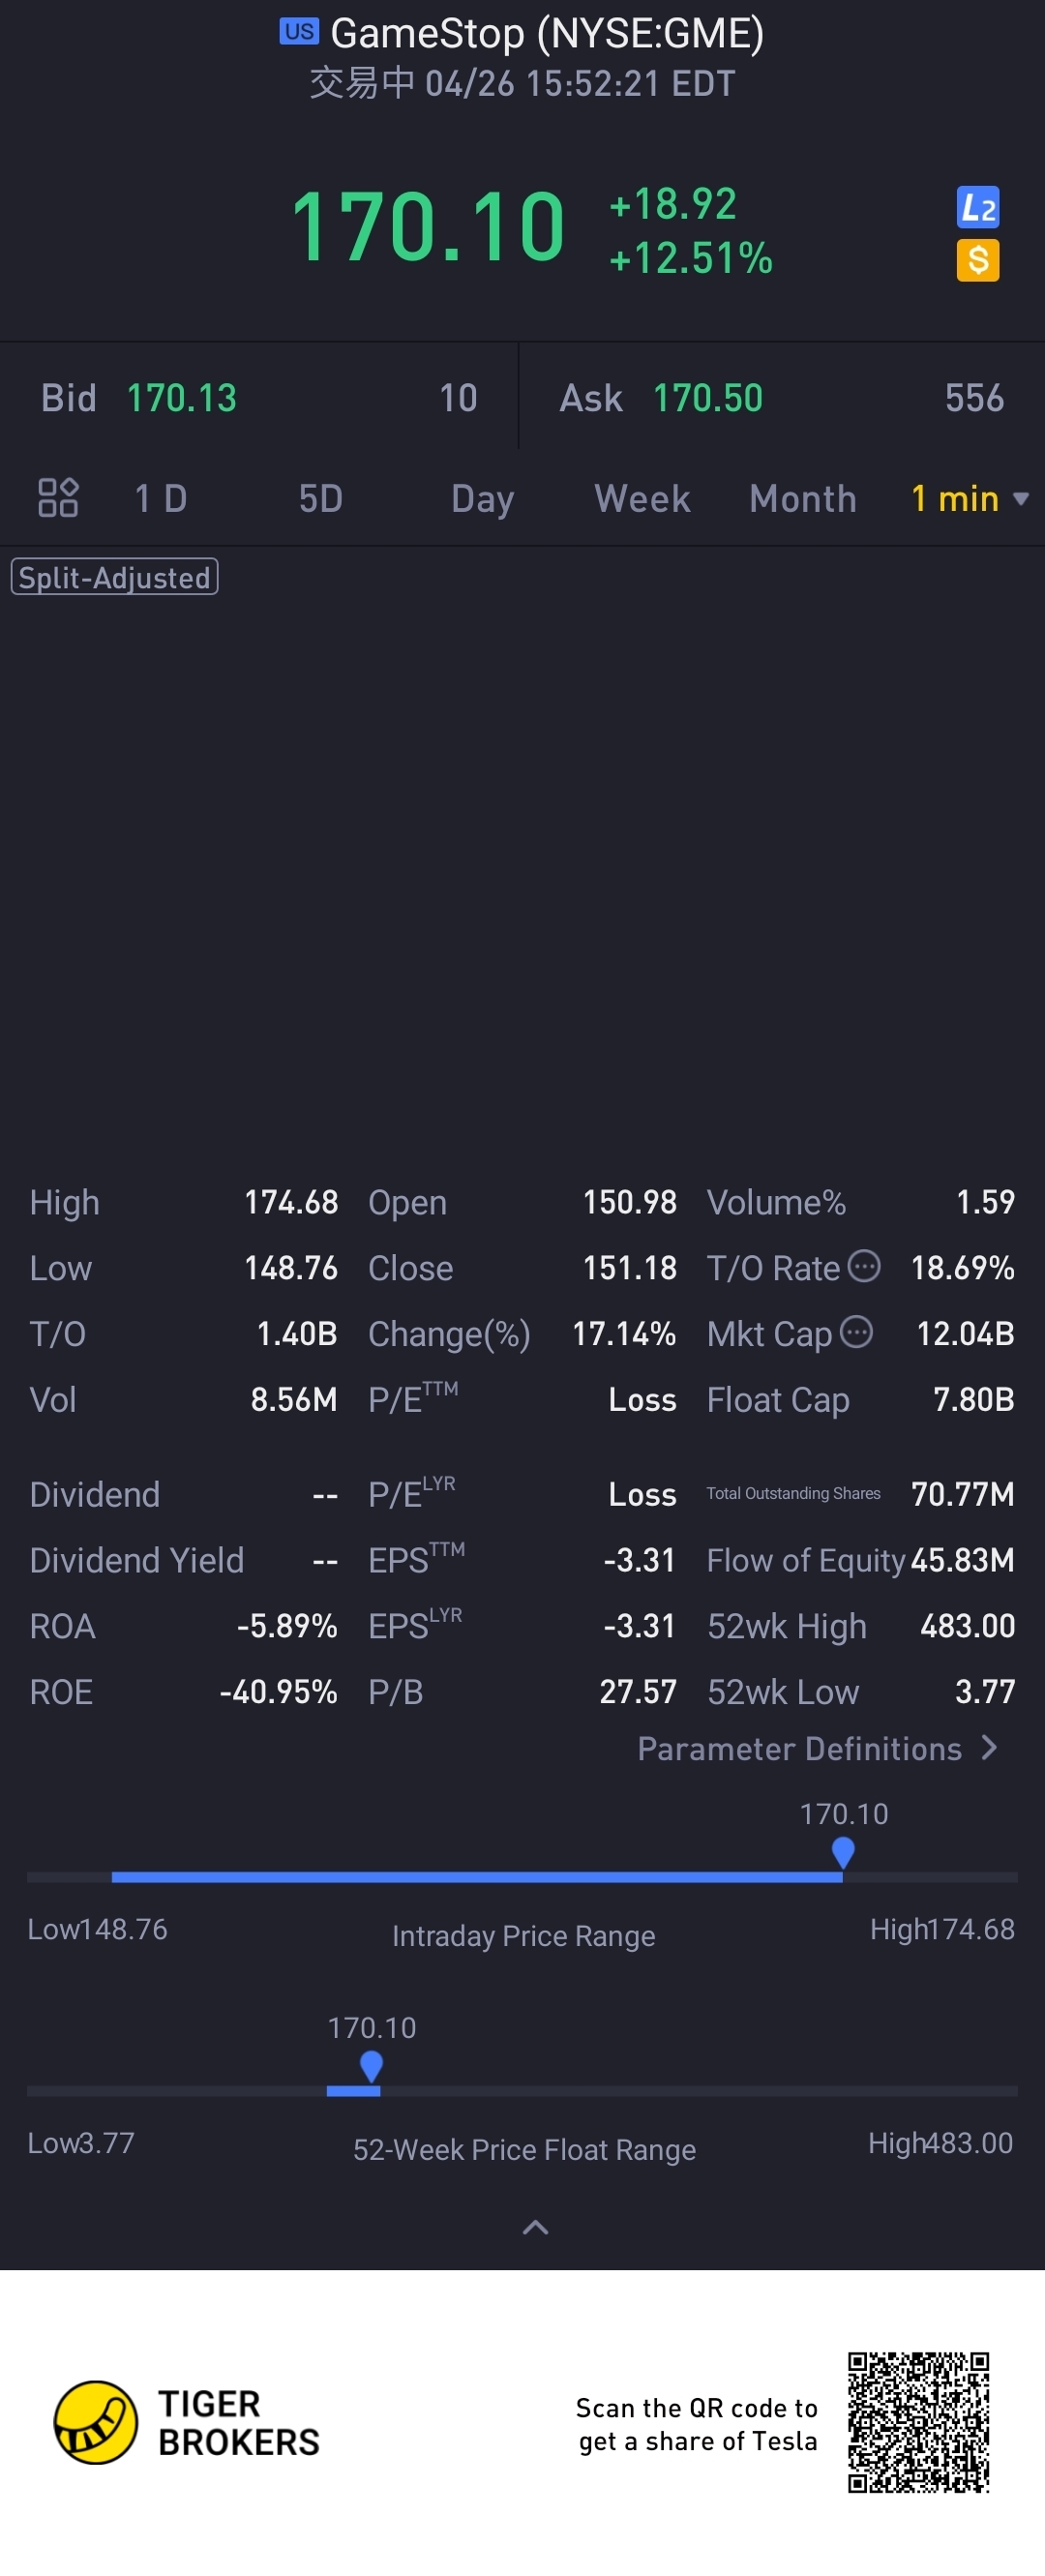Open the 1 min interval dropdown
Image resolution: width=1045 pixels, height=2576 pixels.
[x=969, y=498]
